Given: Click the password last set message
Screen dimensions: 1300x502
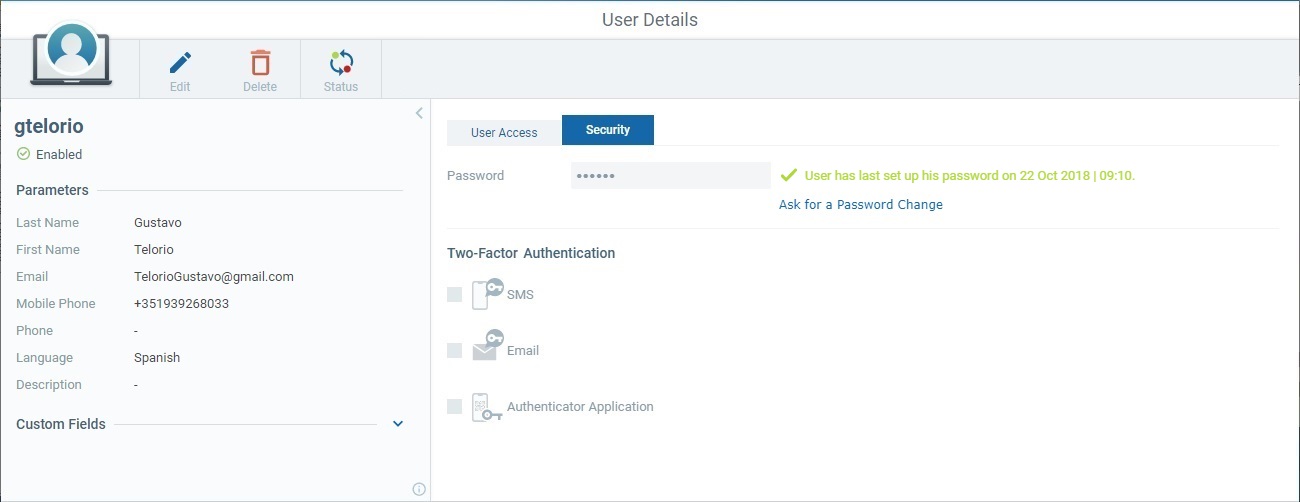Looking at the screenshot, I should pos(970,175).
